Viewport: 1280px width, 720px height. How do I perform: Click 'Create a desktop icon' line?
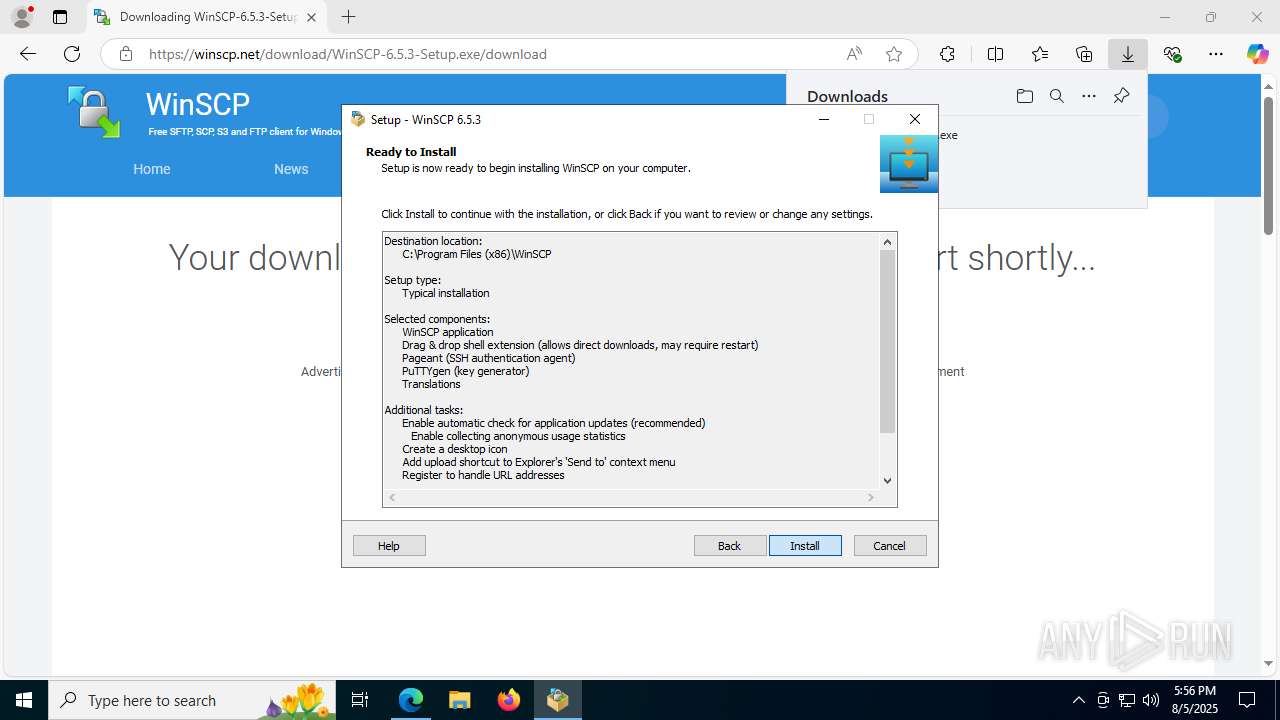point(455,449)
